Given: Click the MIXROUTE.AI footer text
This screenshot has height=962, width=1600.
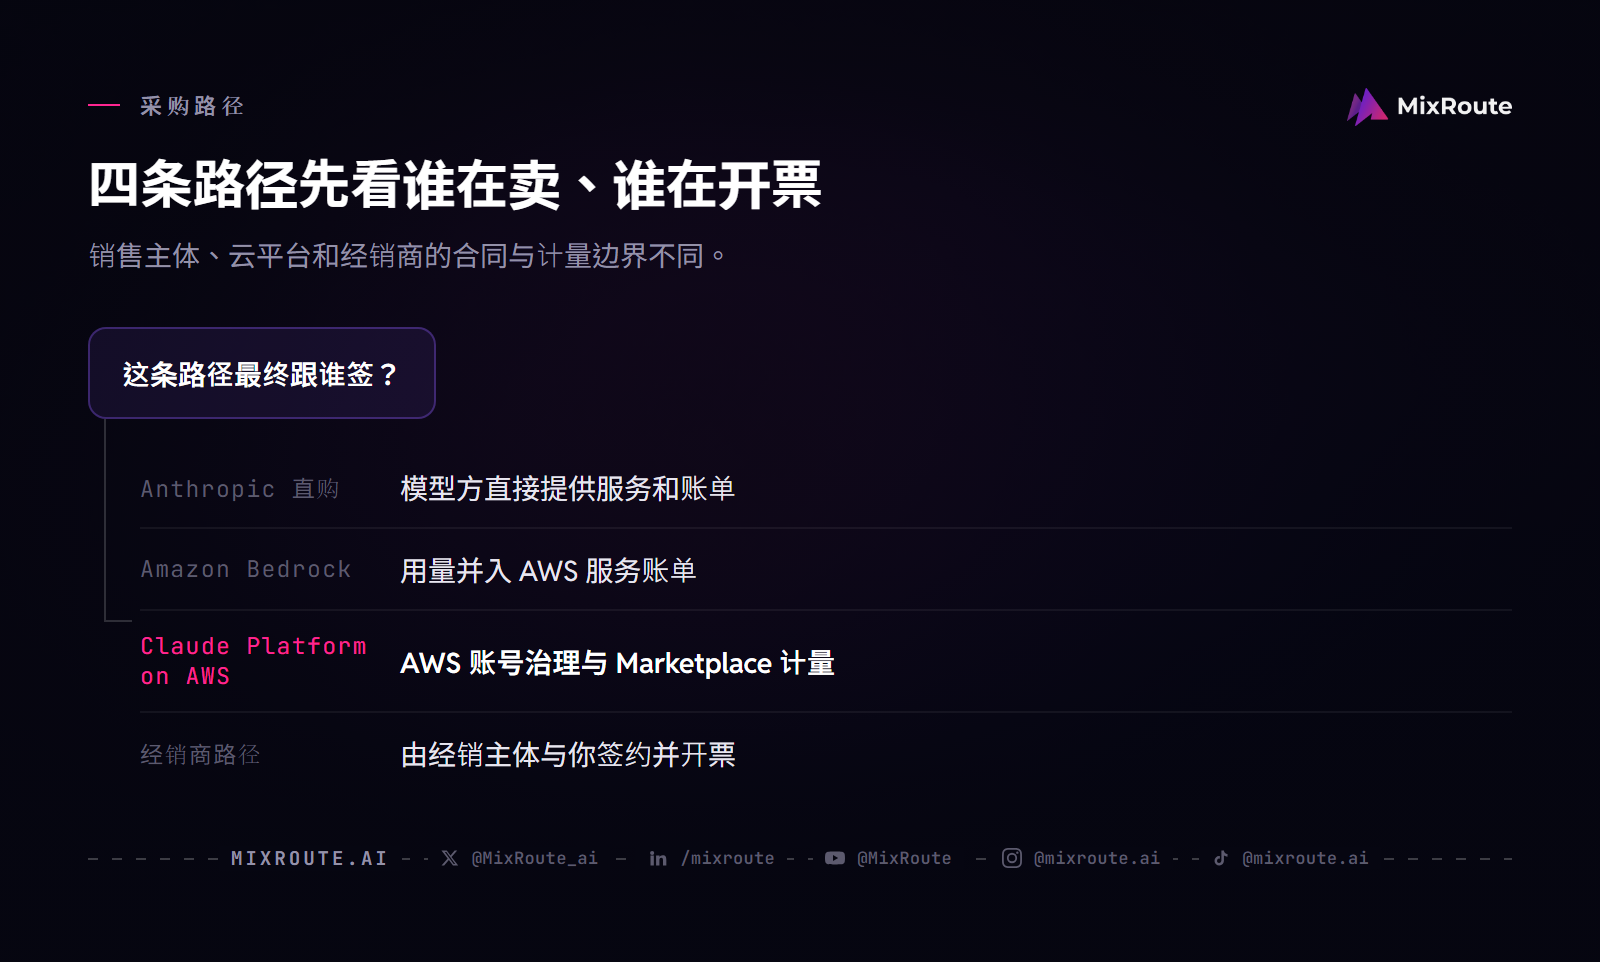Looking at the screenshot, I should [309, 858].
